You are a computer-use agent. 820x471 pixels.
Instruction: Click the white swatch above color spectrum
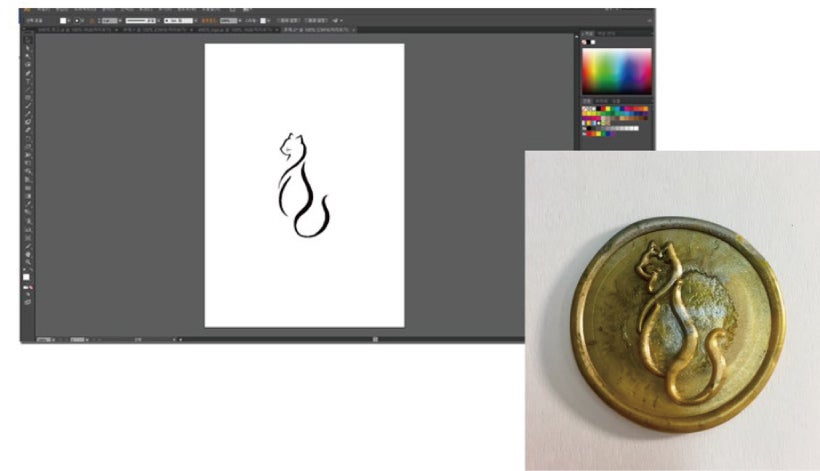592,42
